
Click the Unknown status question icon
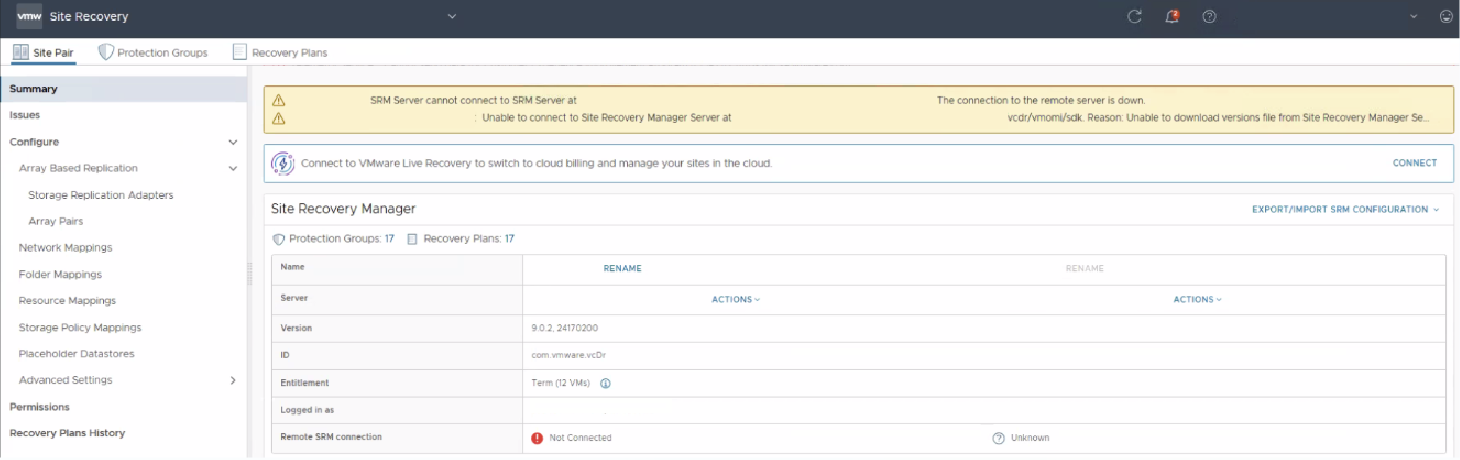tap(998, 438)
